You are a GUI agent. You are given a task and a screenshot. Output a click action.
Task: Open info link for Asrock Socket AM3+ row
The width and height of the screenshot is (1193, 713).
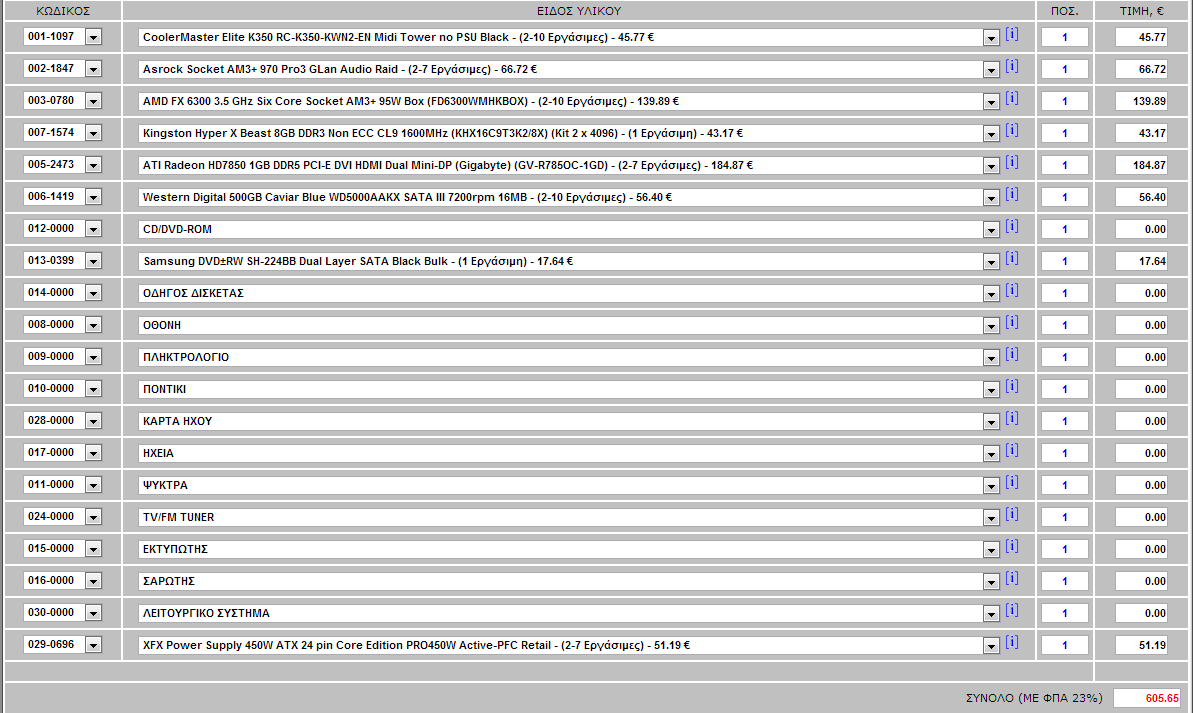pyautogui.click(x=1011, y=66)
